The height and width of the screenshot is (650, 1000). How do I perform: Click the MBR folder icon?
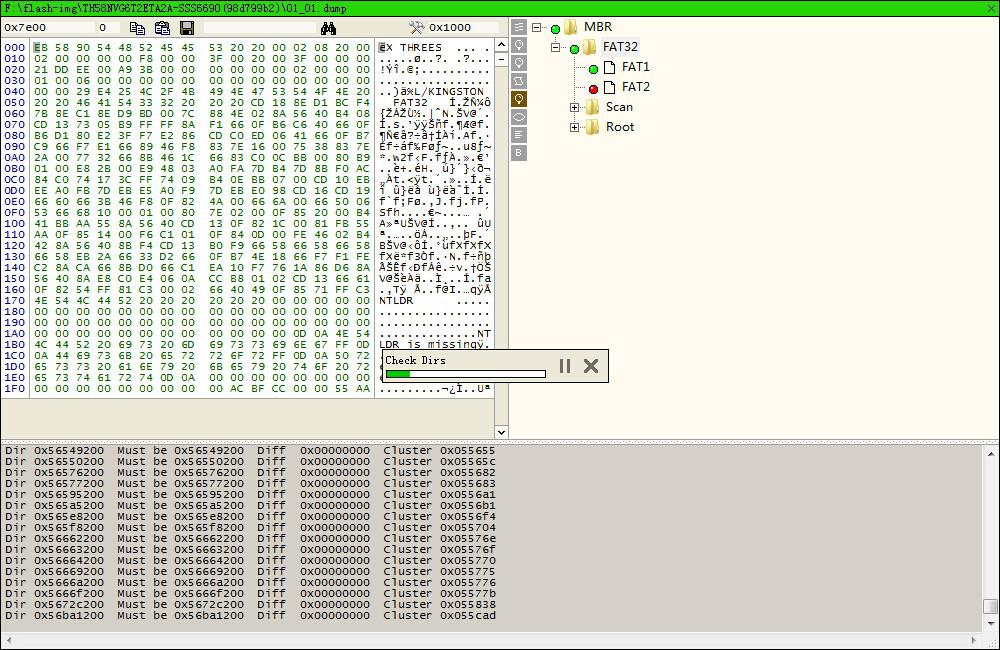pyautogui.click(x=571, y=27)
